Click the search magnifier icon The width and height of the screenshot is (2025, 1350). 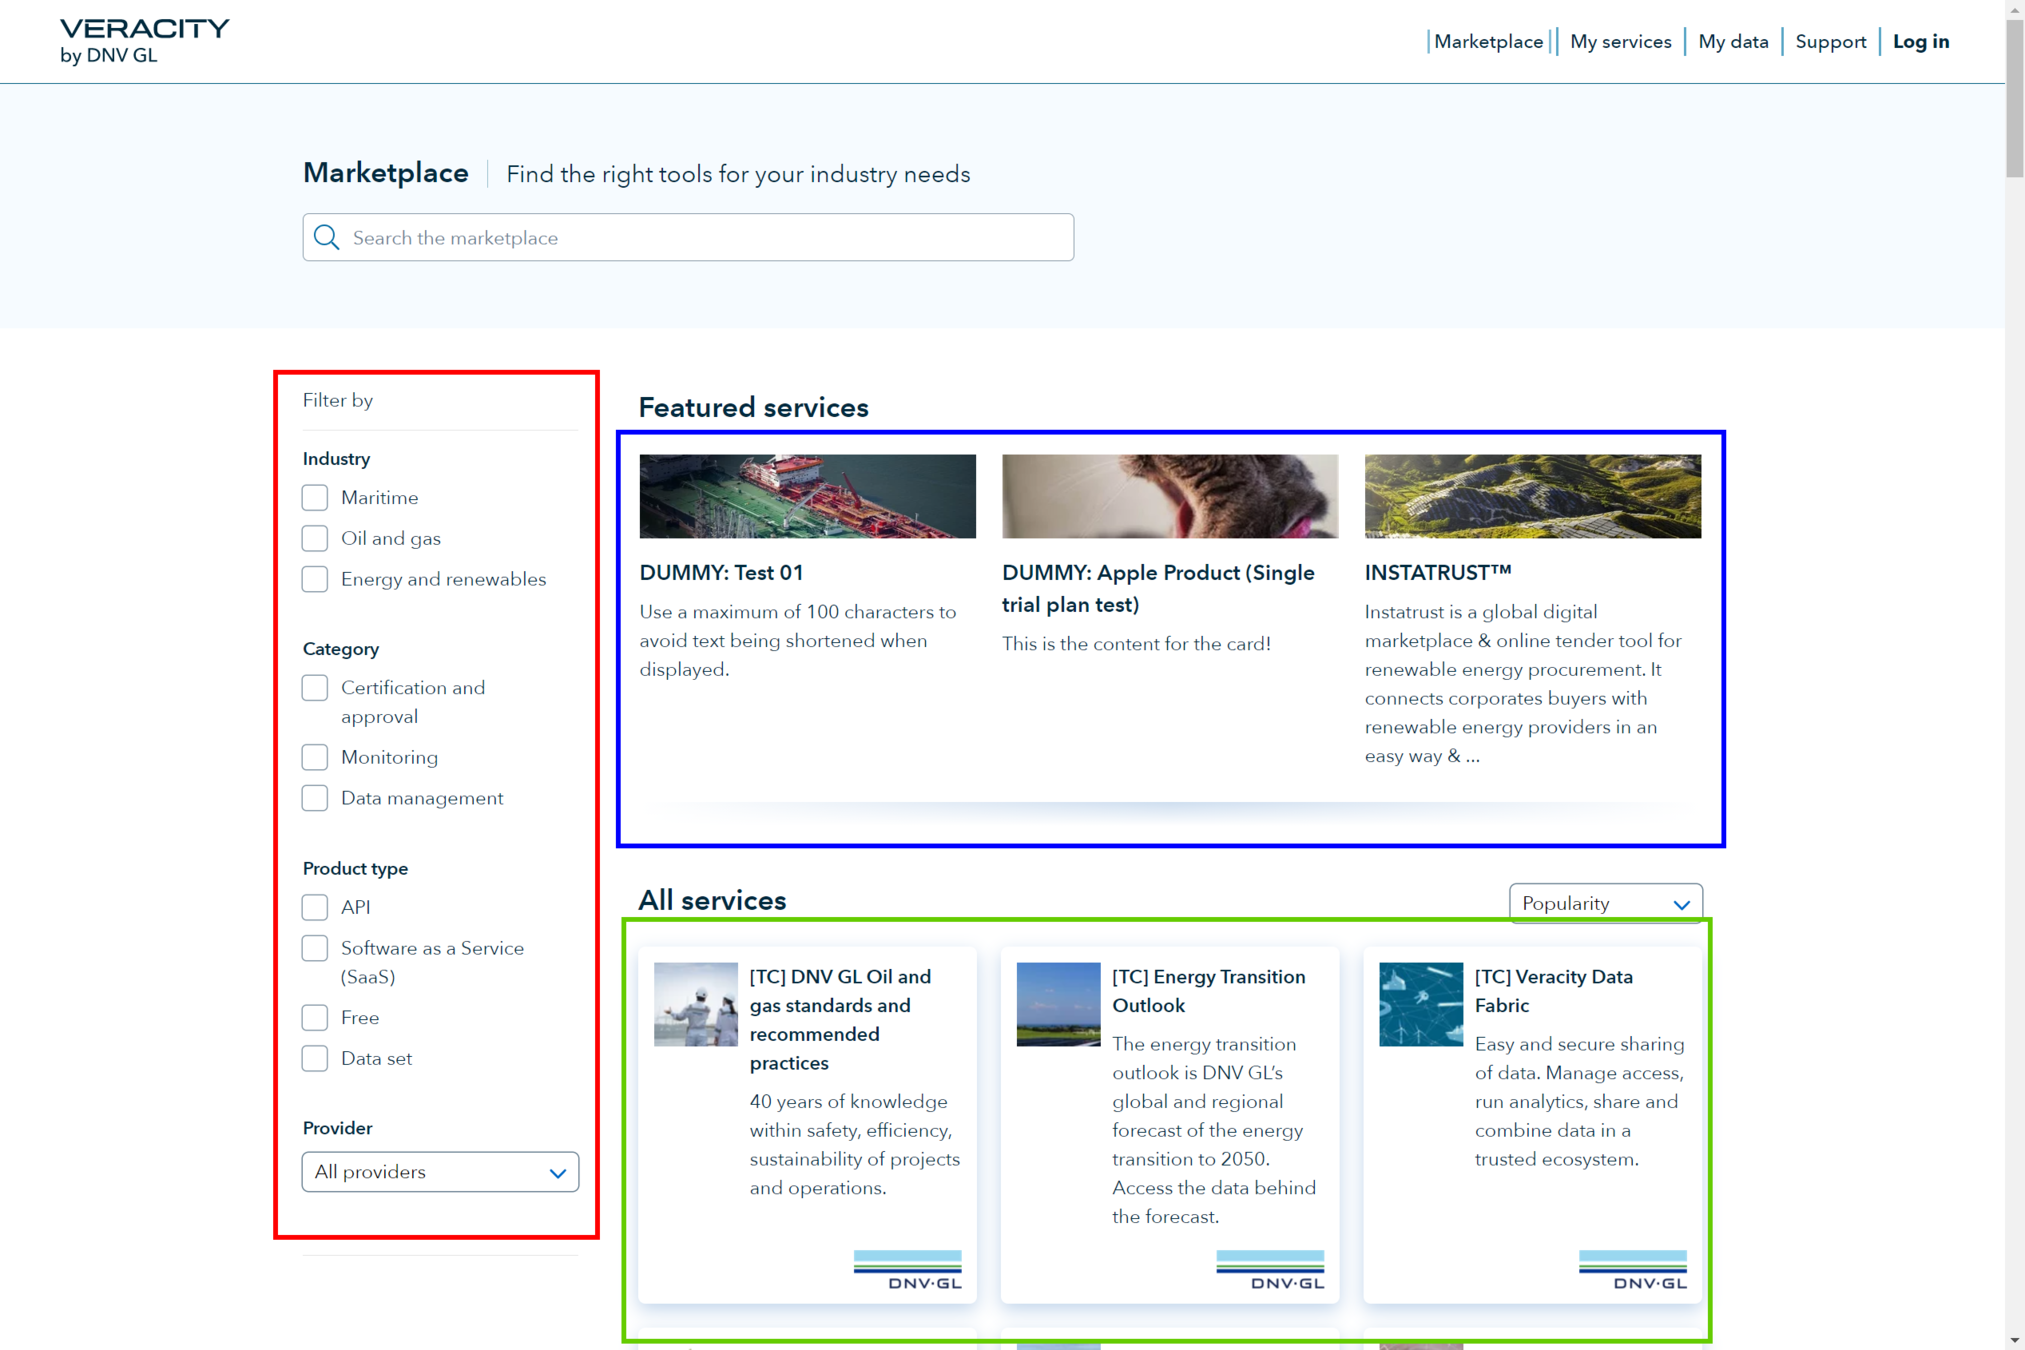pos(327,237)
